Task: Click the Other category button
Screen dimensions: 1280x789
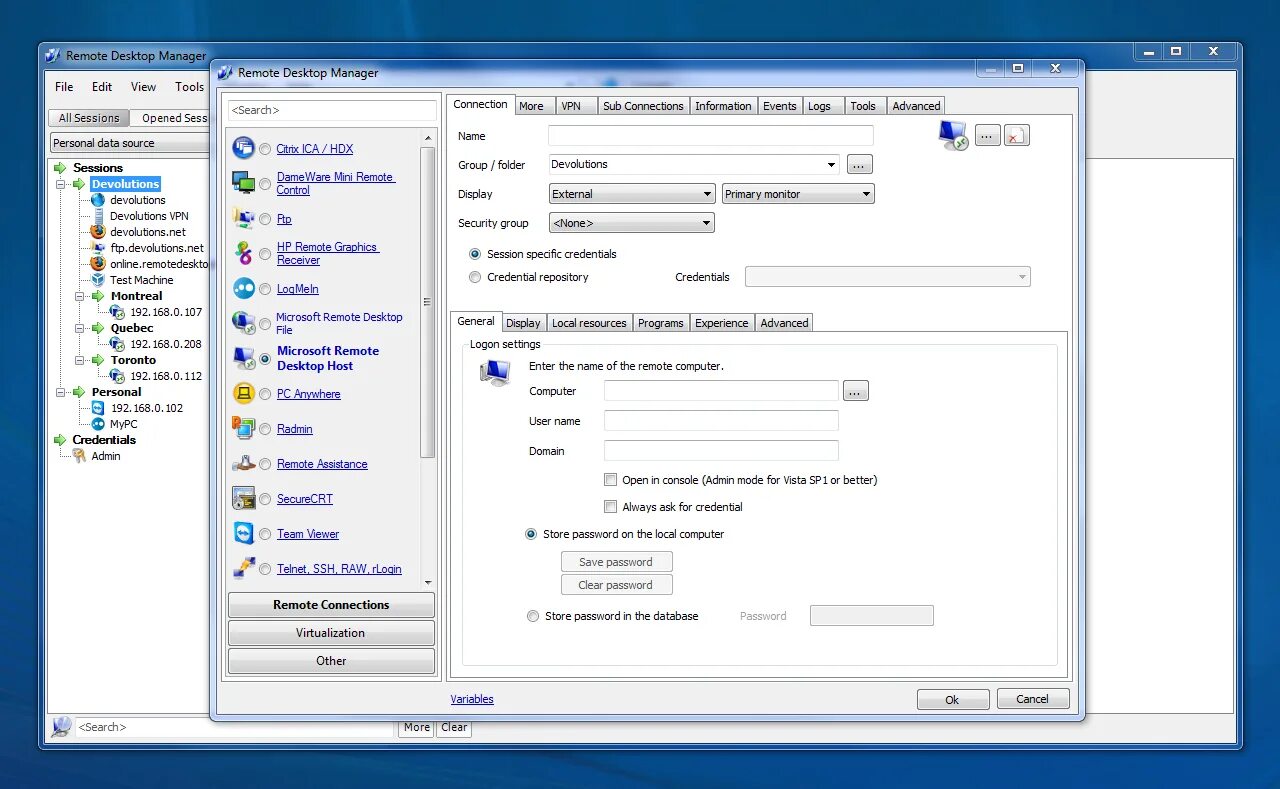Action: click(331, 661)
